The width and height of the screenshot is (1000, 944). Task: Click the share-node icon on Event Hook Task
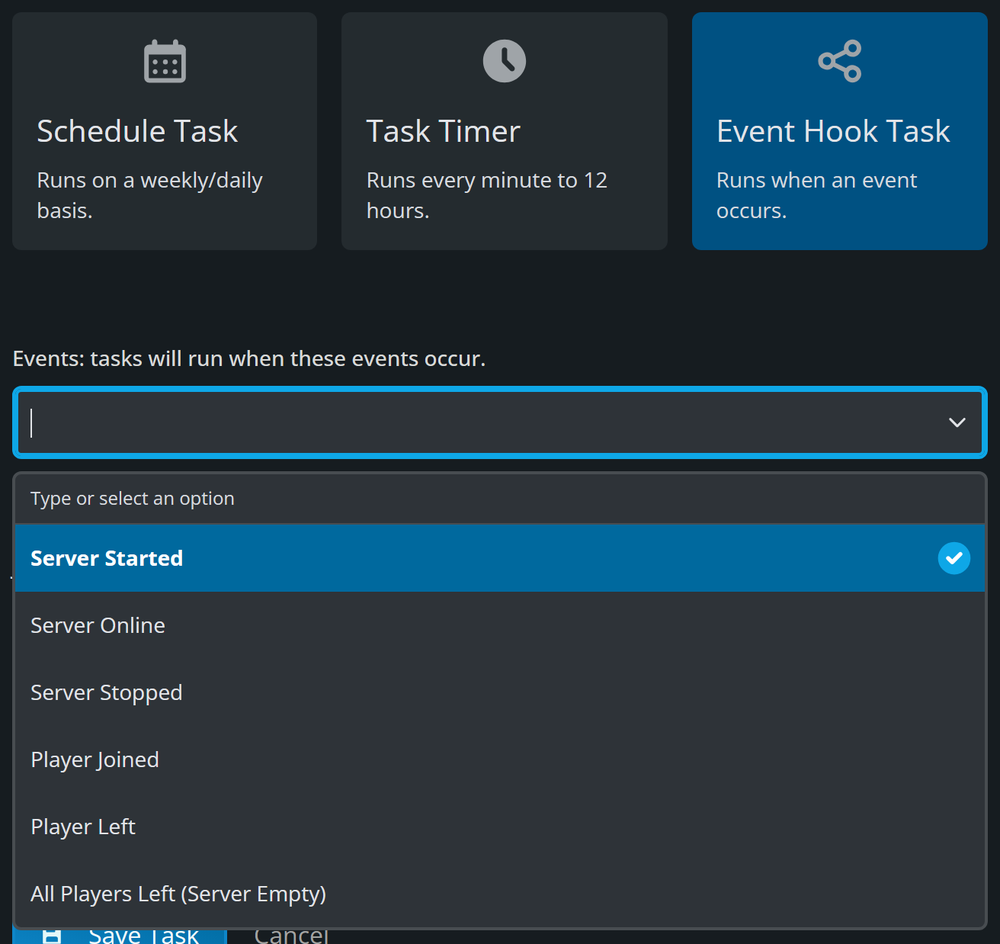coord(839,61)
